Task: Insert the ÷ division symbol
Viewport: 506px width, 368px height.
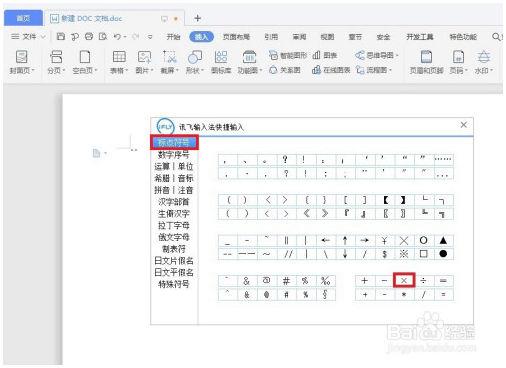Action: [x=423, y=281]
